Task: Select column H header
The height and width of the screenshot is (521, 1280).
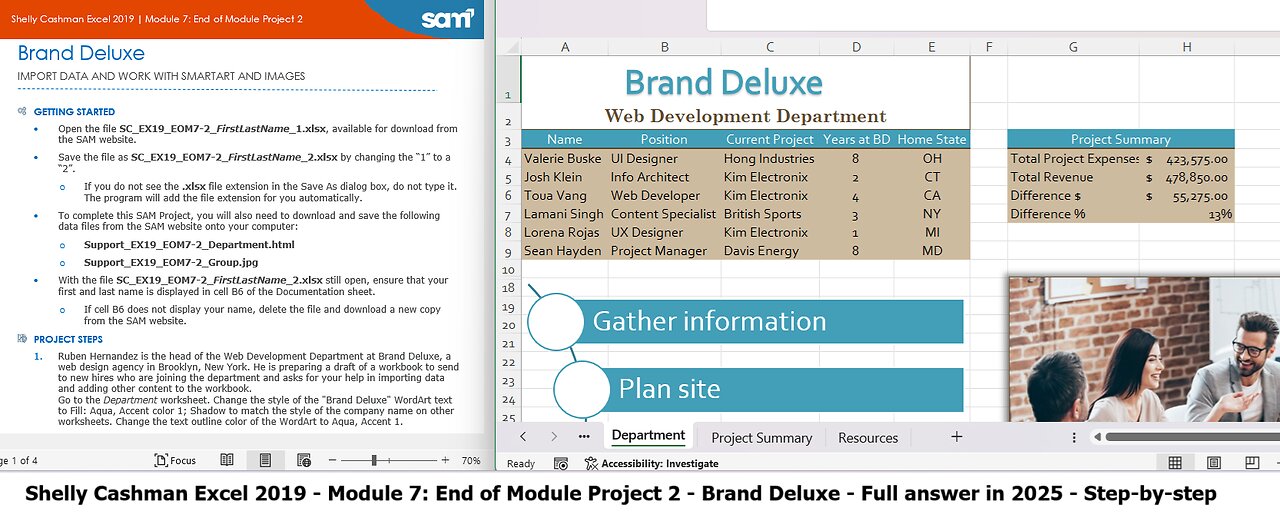Action: pos(1186,47)
